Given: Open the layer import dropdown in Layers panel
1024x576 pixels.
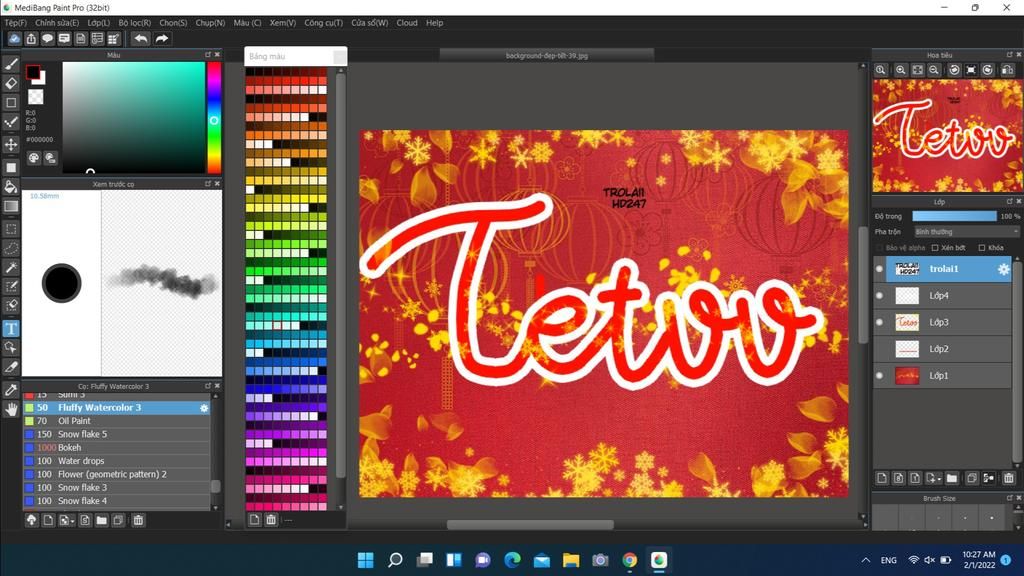Looking at the screenshot, I should (x=934, y=478).
